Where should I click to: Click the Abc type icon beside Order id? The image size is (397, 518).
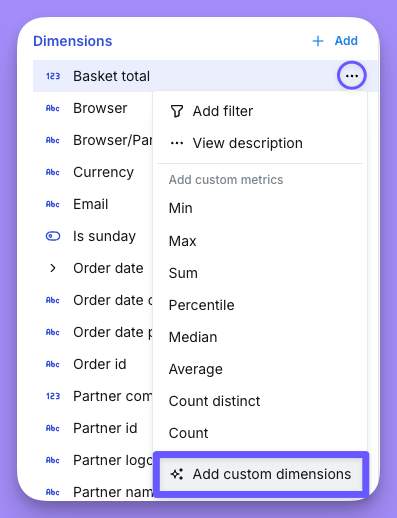pos(53,364)
